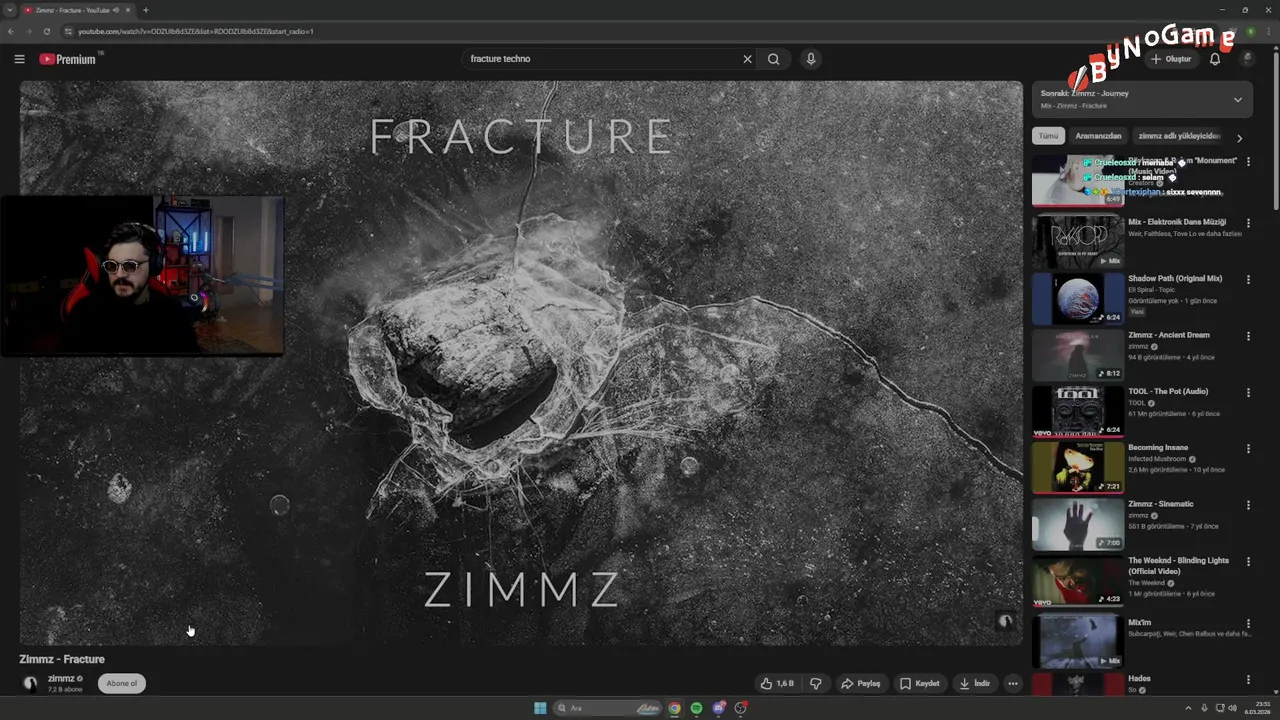Share the video via Paylaş
Screen dimensions: 1280x720
[861, 684]
